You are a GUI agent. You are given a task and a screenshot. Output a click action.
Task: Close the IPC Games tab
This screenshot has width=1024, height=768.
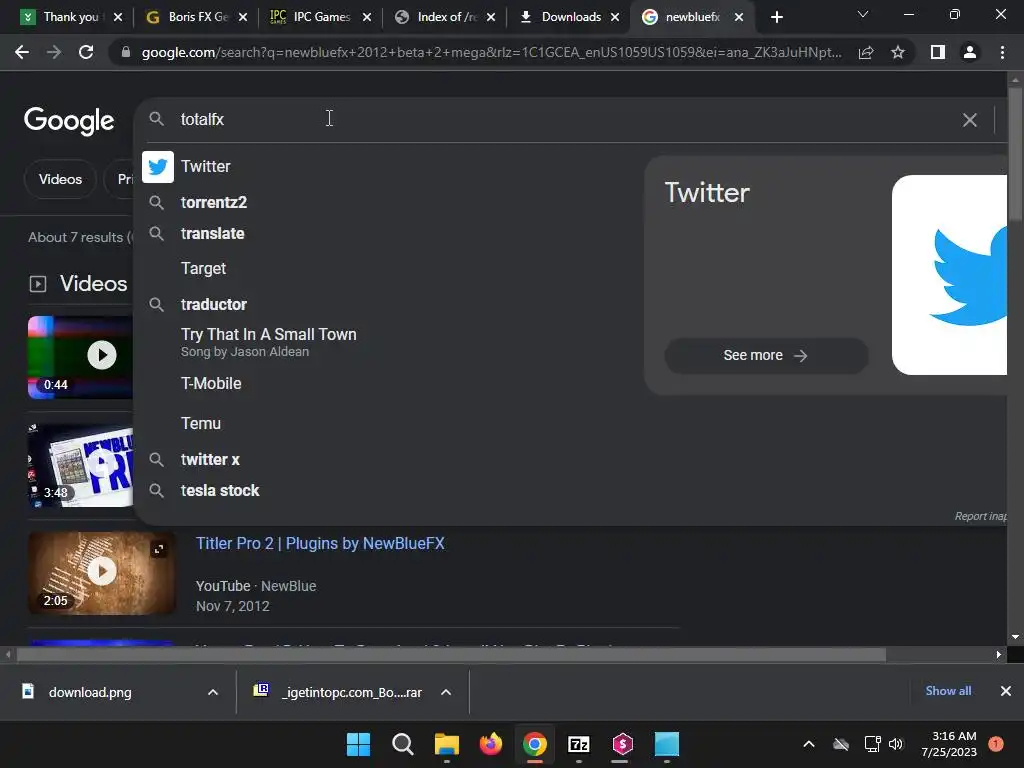(x=367, y=17)
